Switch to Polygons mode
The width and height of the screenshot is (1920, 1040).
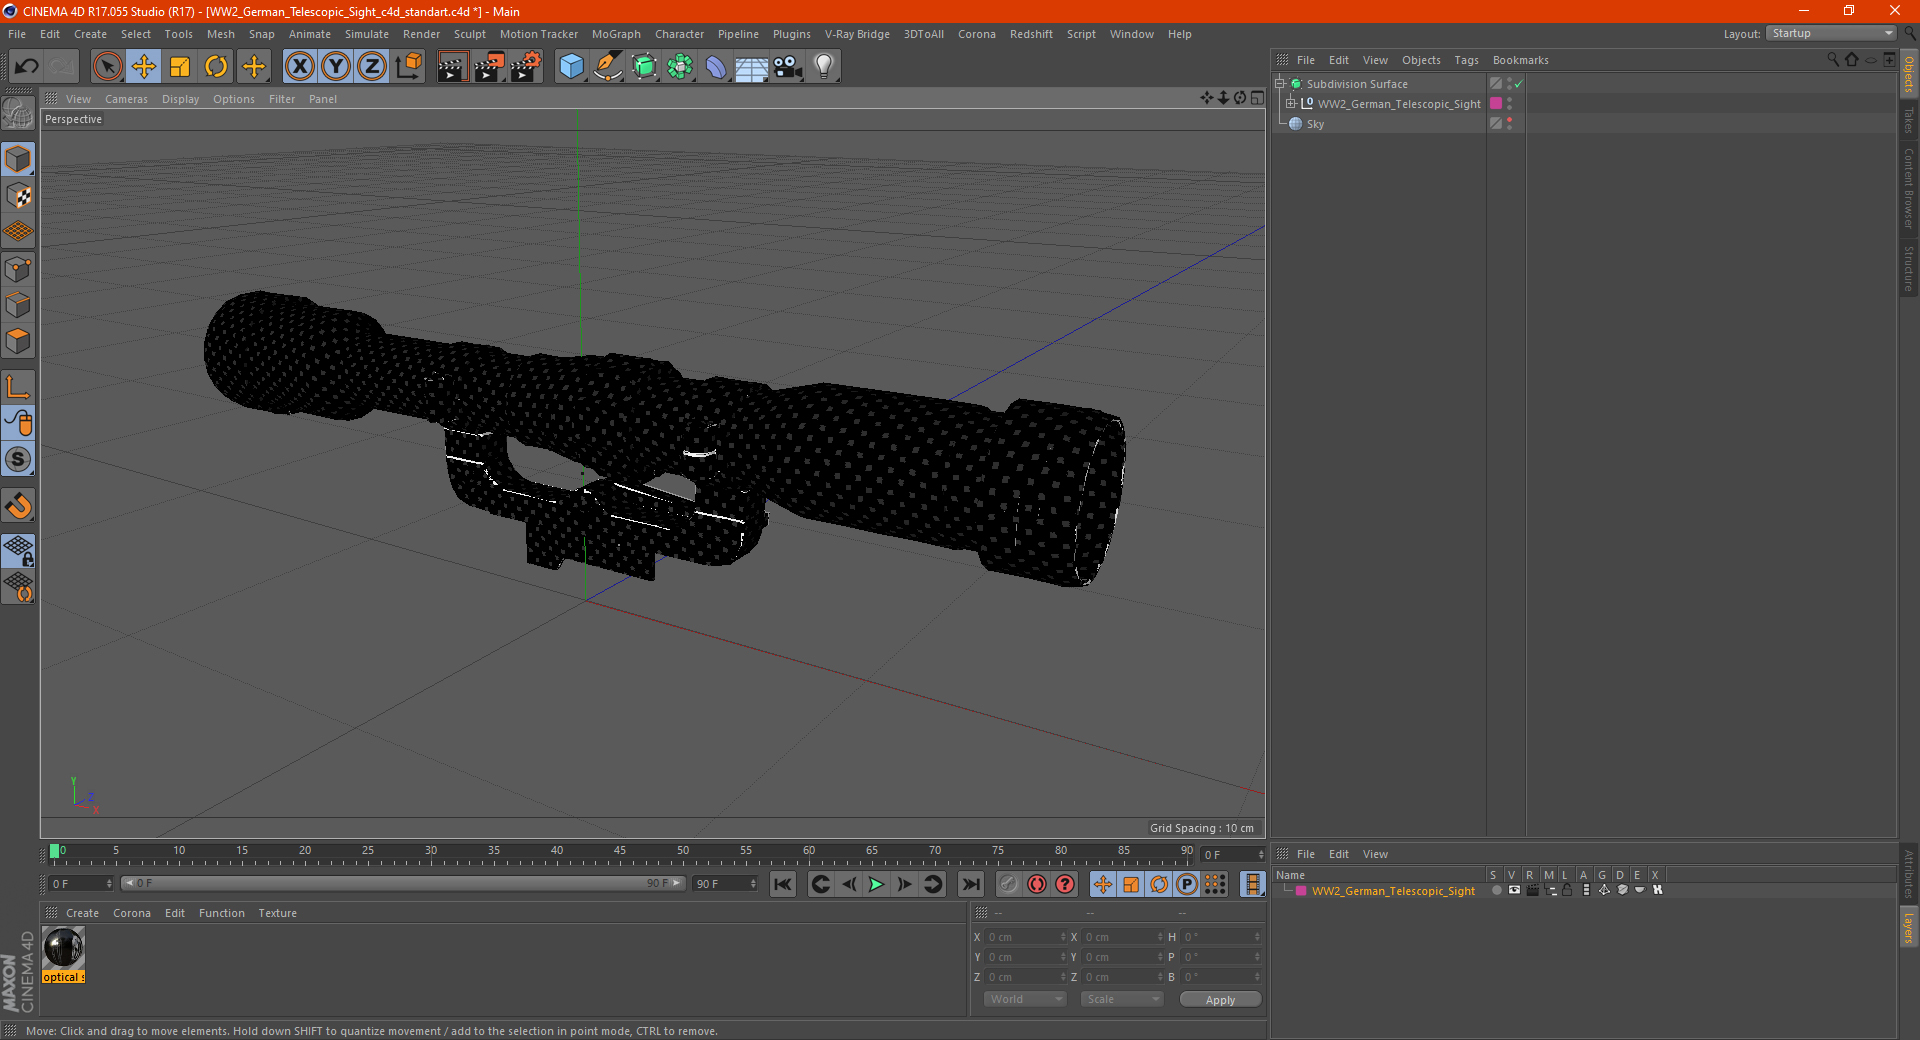point(19,341)
